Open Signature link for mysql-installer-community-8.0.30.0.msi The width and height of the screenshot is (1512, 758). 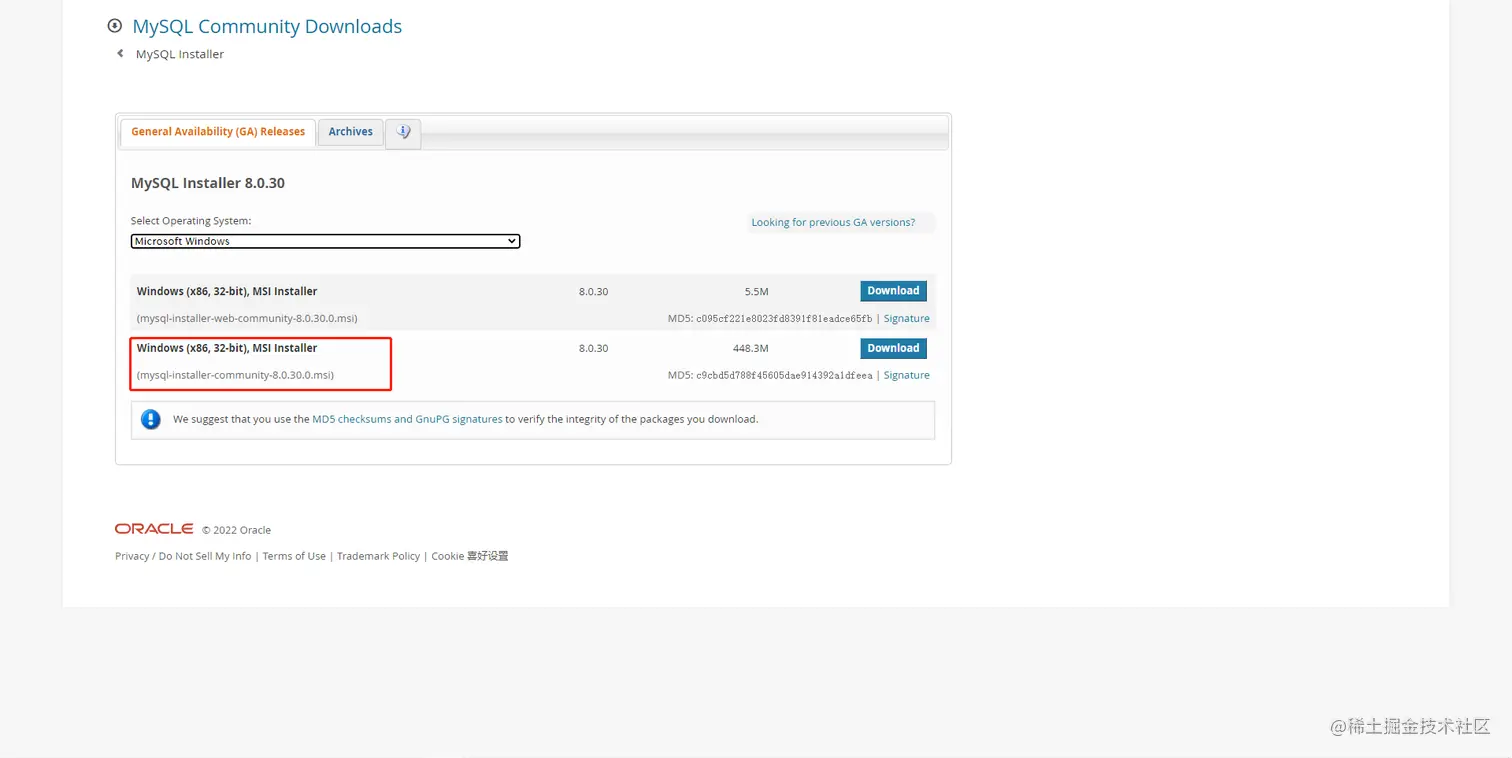(x=907, y=375)
